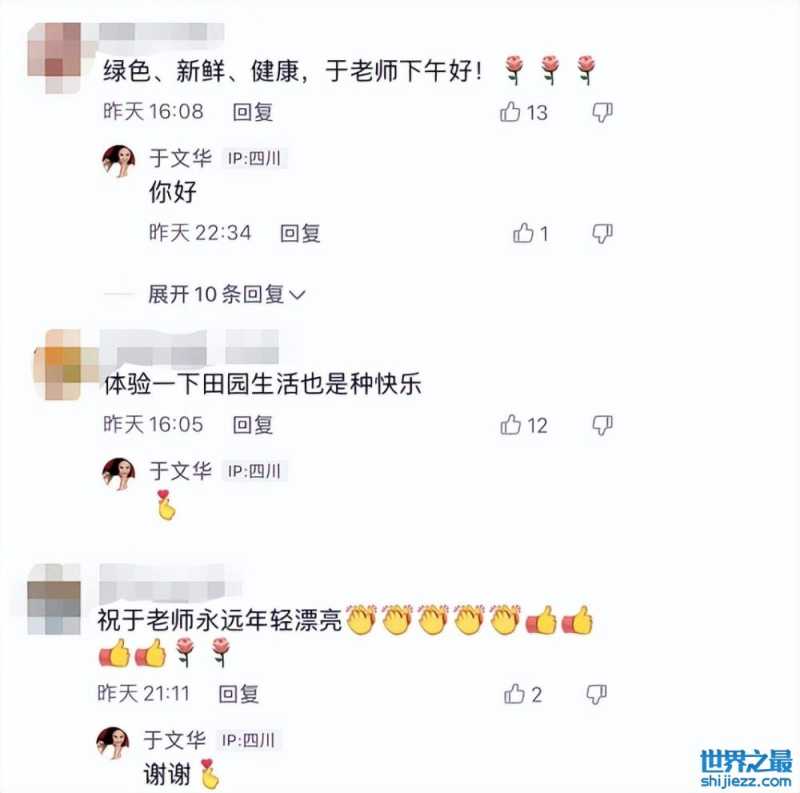Like the comment posted at 16:08
The height and width of the screenshot is (793, 800).
coord(510,111)
